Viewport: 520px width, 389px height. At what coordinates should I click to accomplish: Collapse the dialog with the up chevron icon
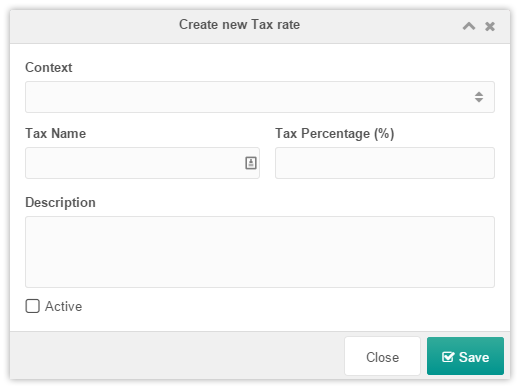[x=469, y=26]
